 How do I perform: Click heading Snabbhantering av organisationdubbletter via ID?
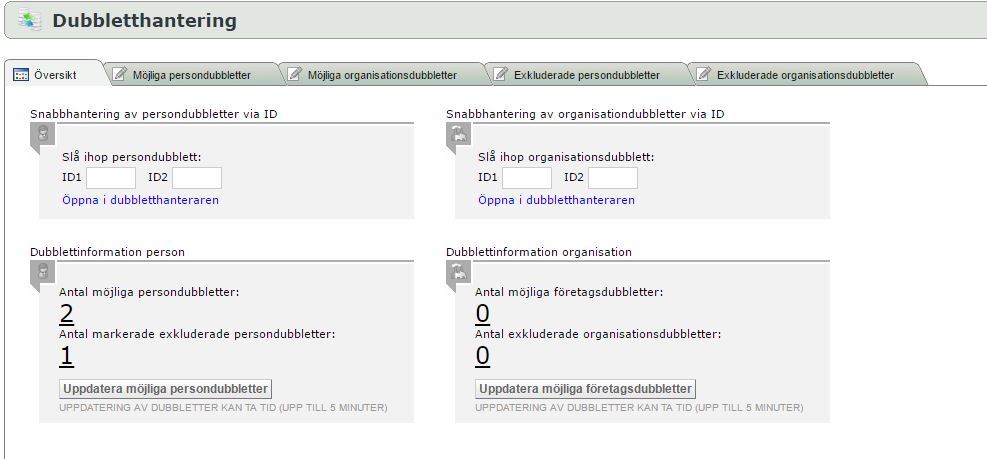click(585, 114)
